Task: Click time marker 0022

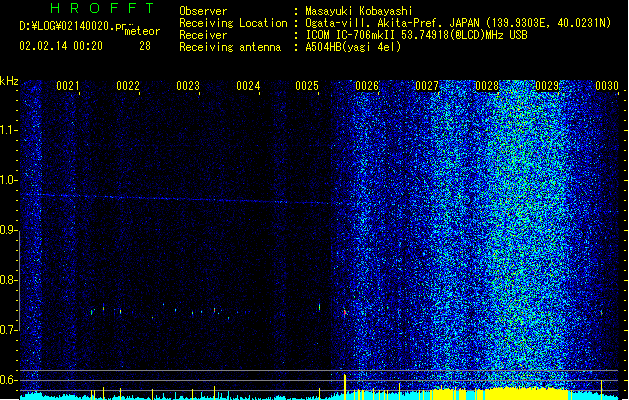Action: [128, 86]
